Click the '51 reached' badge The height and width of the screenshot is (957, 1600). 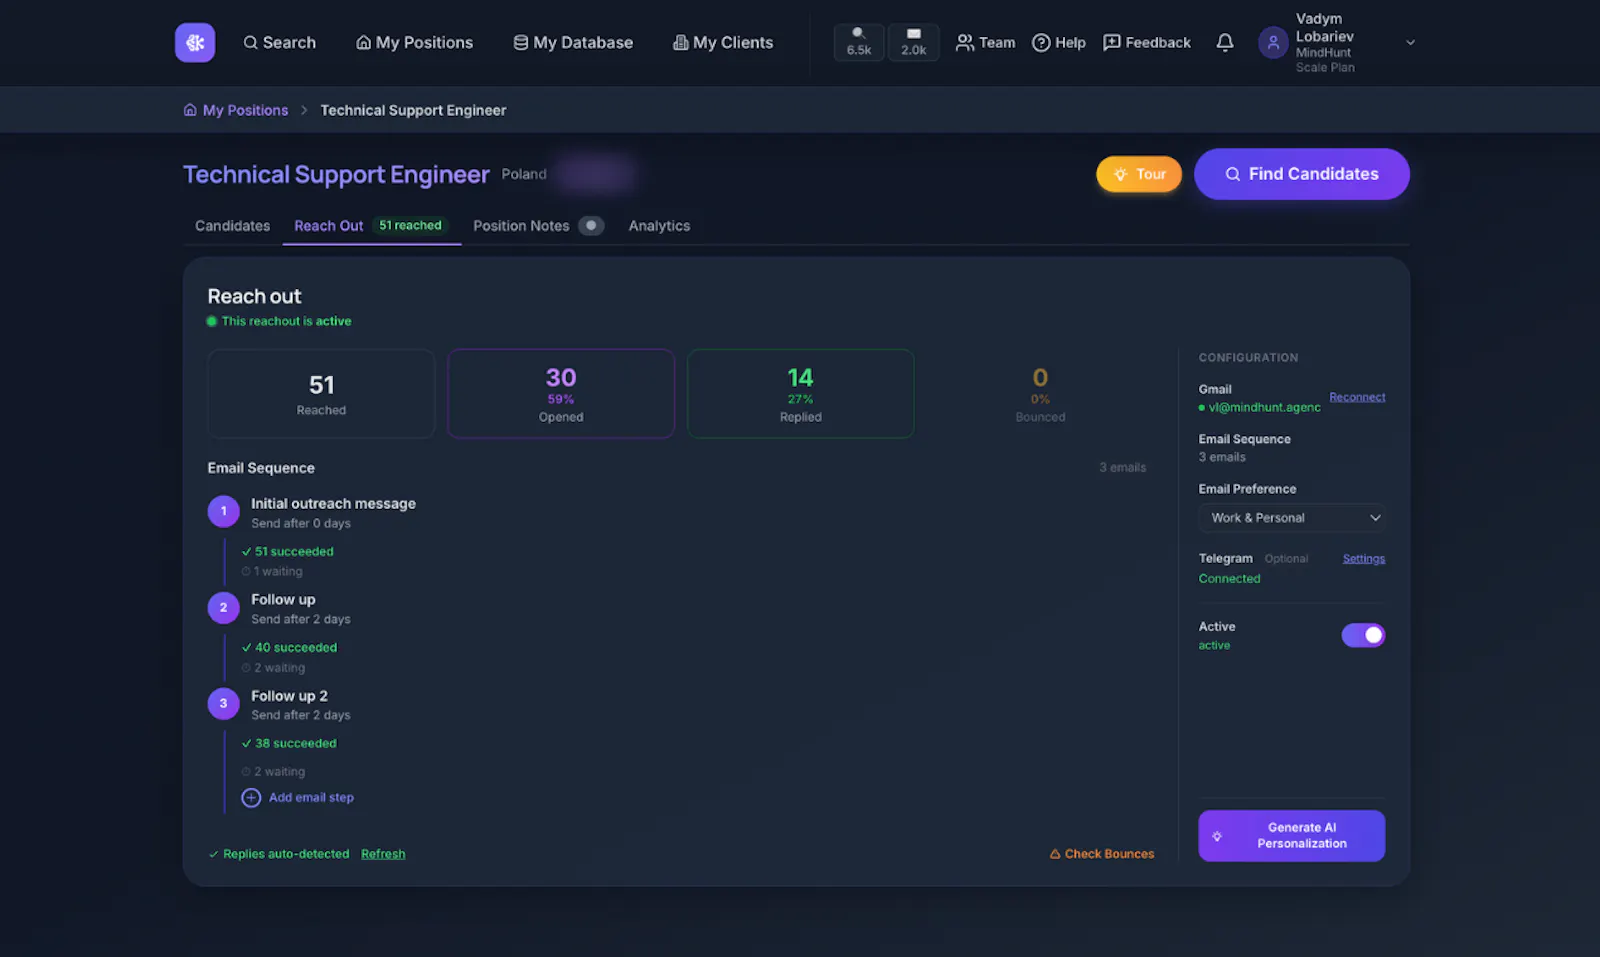410,226
